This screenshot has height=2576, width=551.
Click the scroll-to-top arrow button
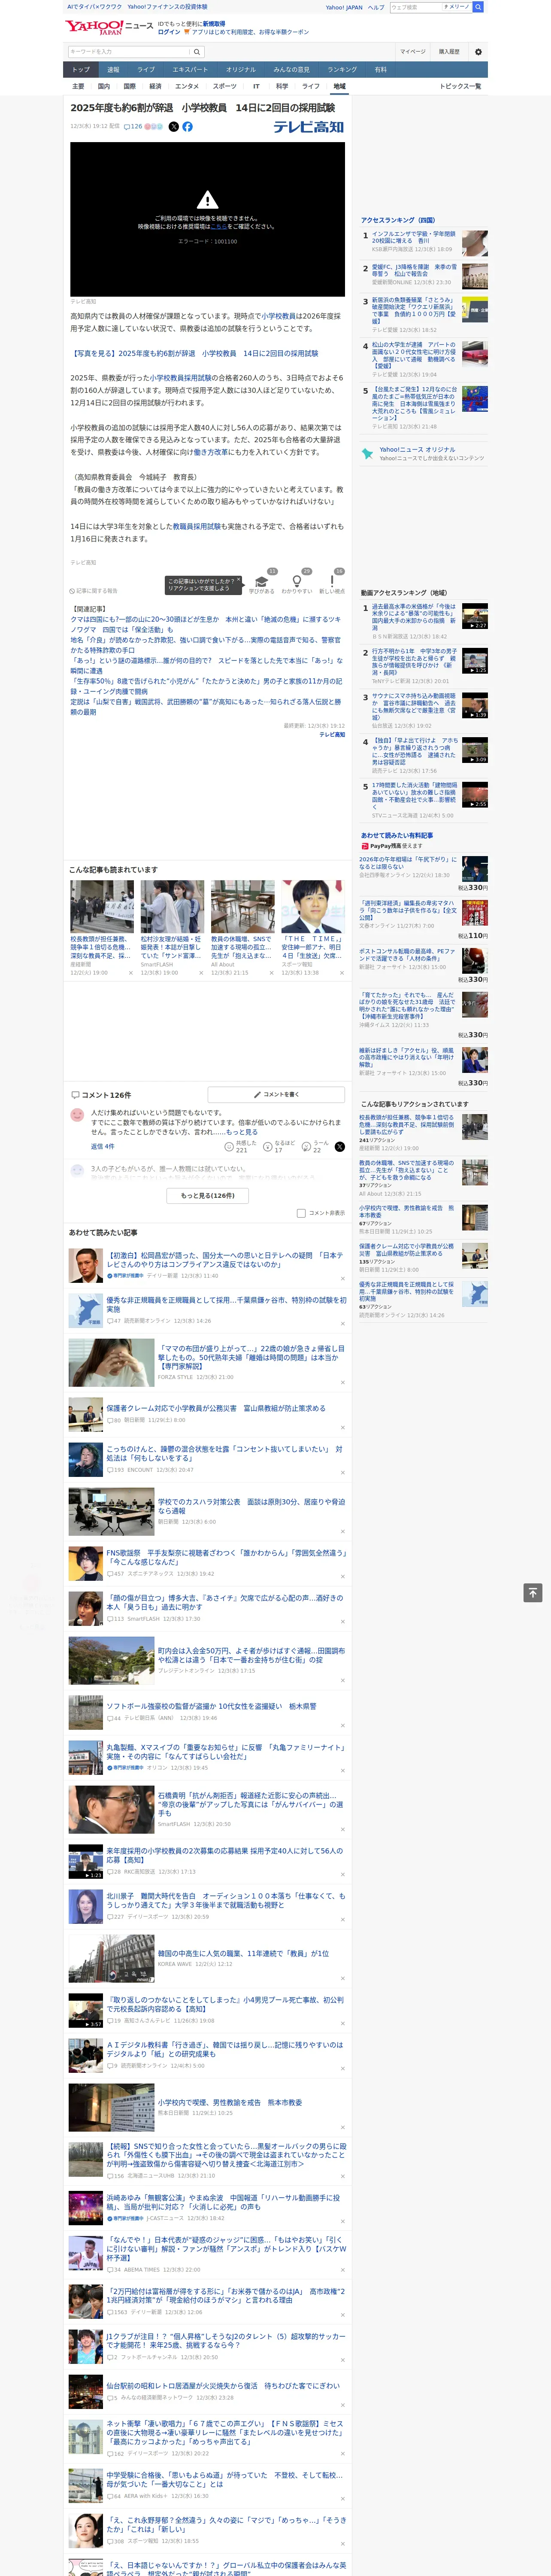(x=533, y=1593)
